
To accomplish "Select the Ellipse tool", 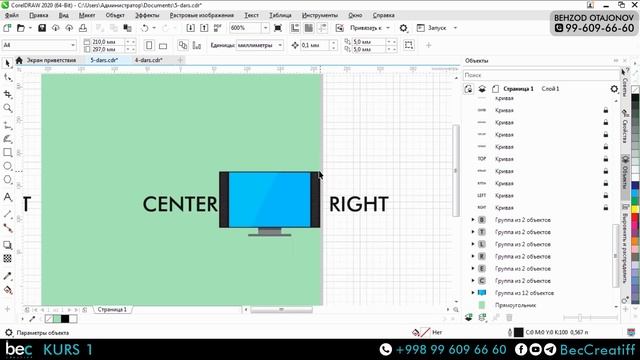I will (7, 166).
